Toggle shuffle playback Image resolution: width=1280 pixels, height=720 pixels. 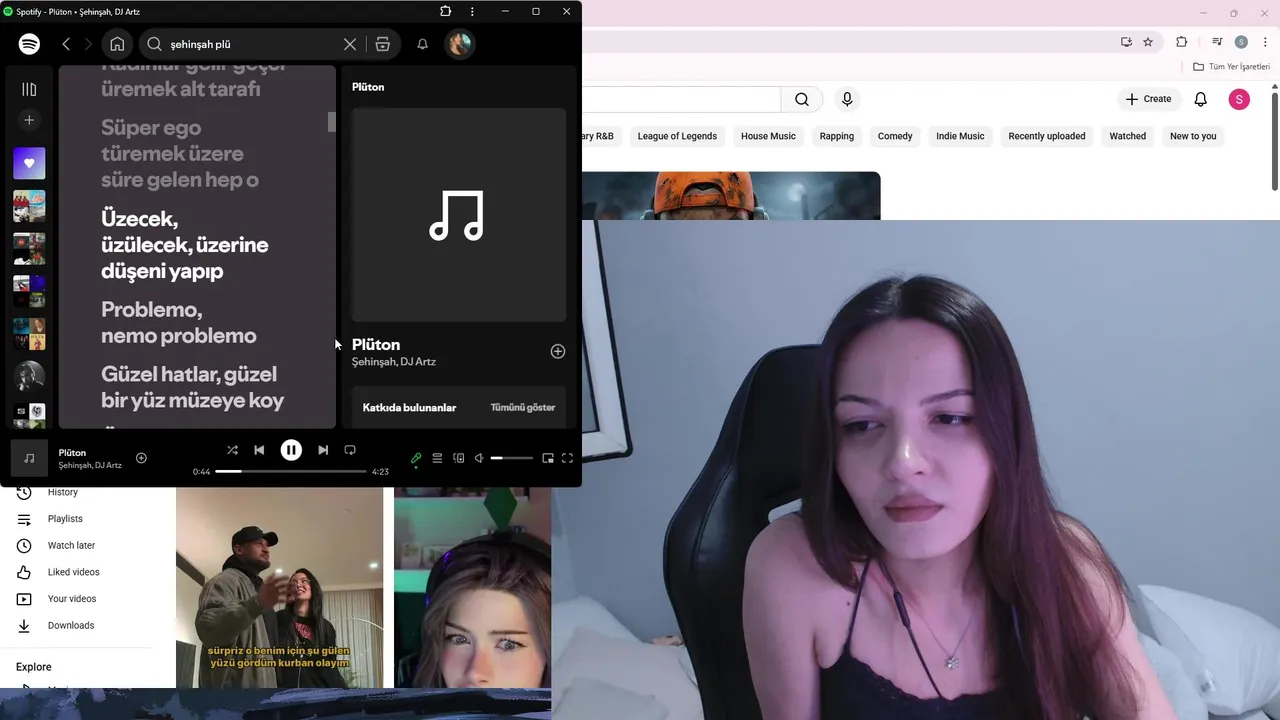click(x=232, y=450)
